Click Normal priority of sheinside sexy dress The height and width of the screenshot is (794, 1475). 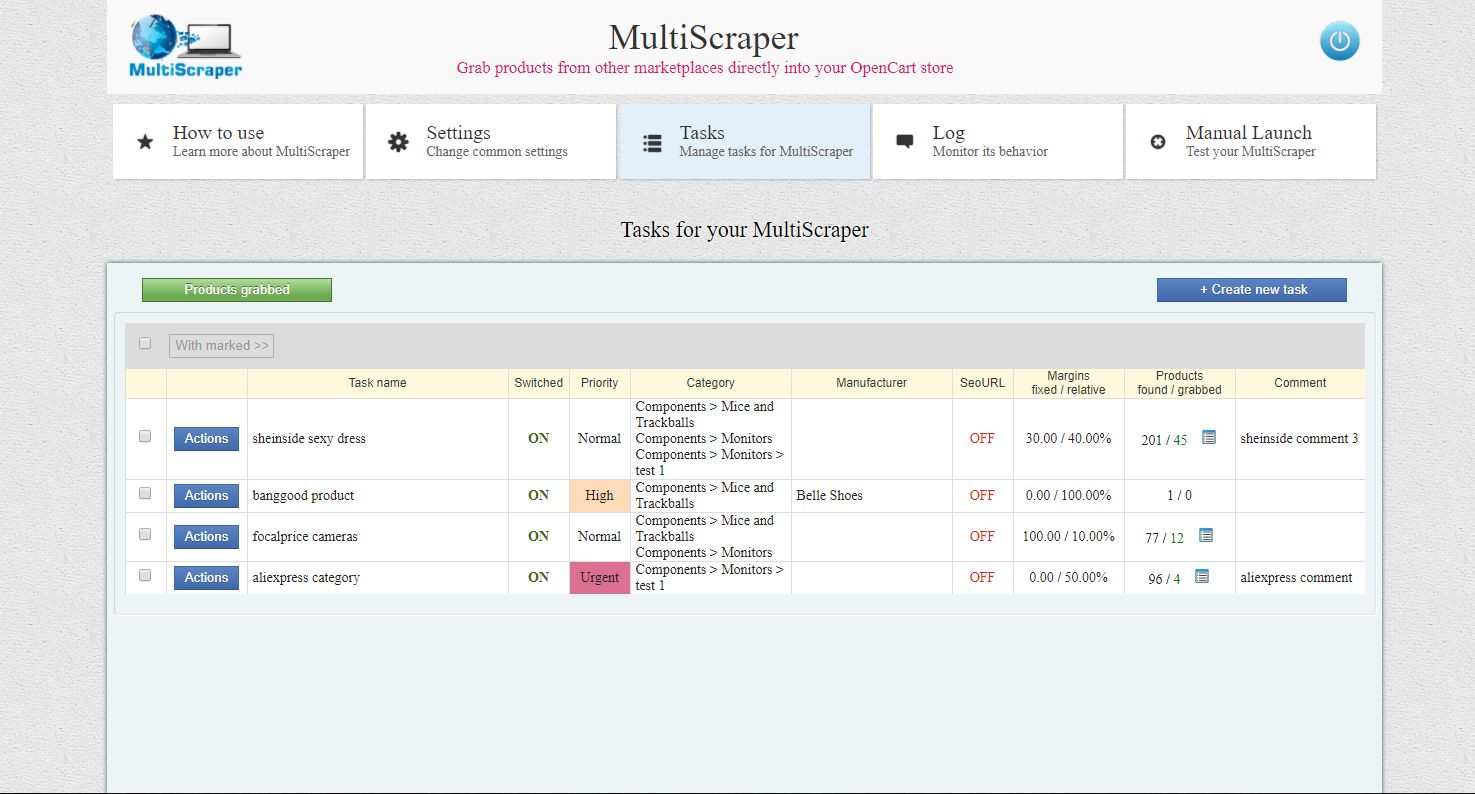tap(599, 438)
